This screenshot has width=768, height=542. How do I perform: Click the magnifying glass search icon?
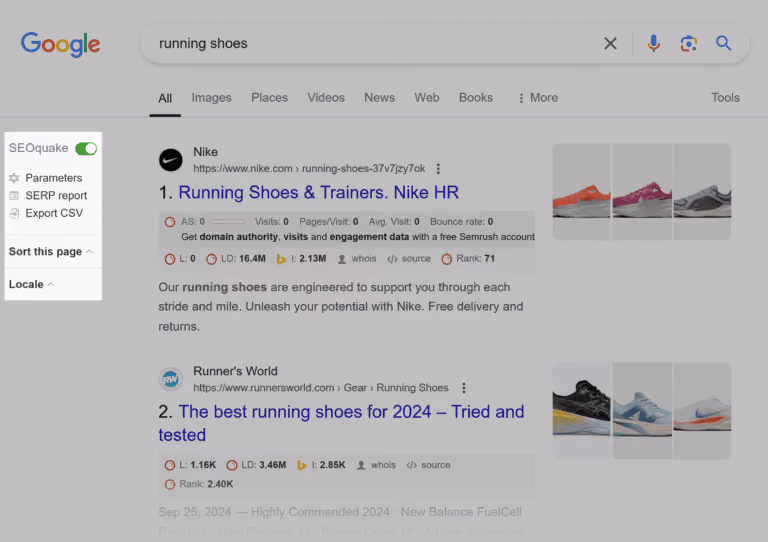point(723,43)
